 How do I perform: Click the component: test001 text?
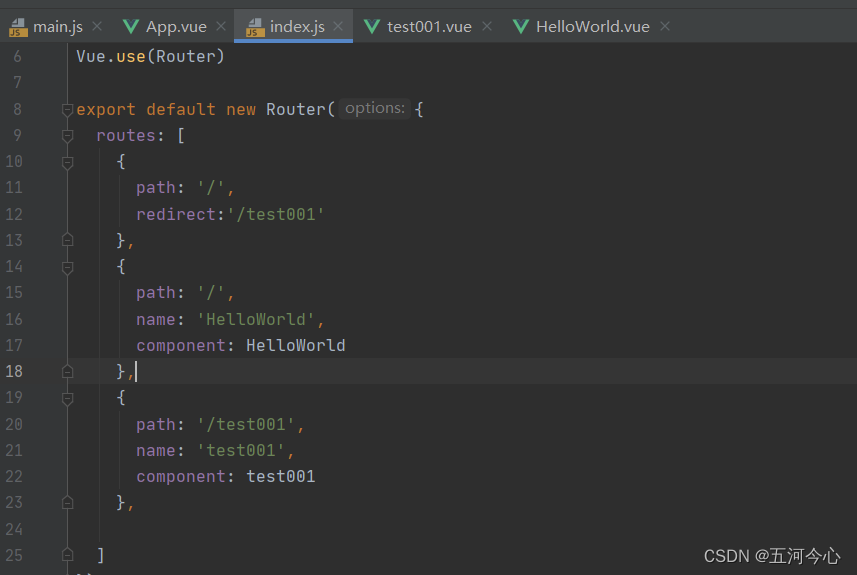[x=226, y=477]
